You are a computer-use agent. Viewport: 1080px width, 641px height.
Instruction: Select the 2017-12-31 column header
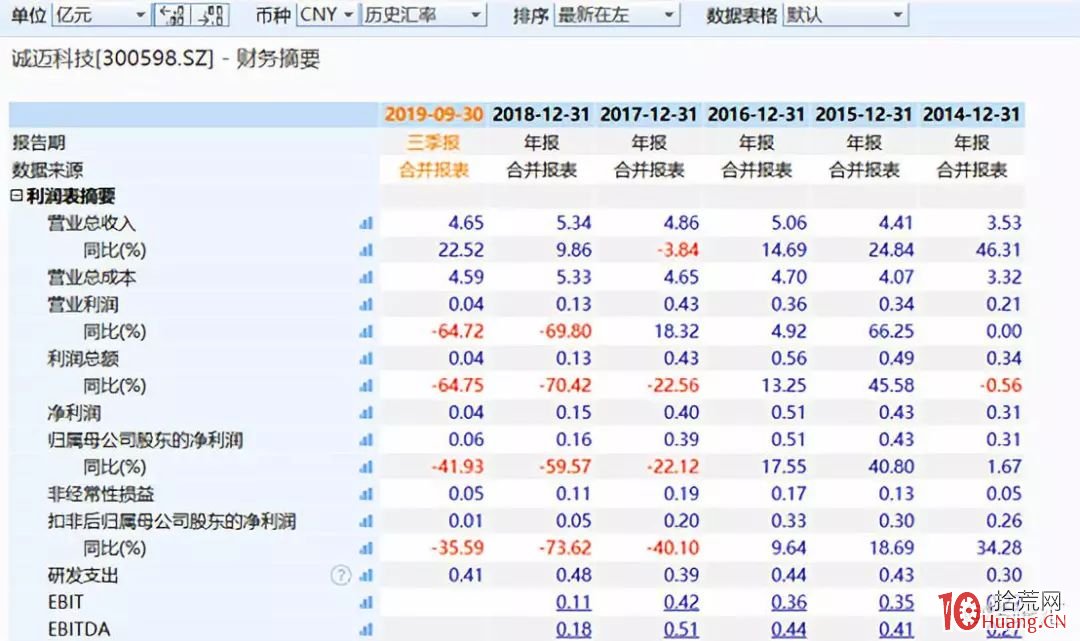click(649, 114)
